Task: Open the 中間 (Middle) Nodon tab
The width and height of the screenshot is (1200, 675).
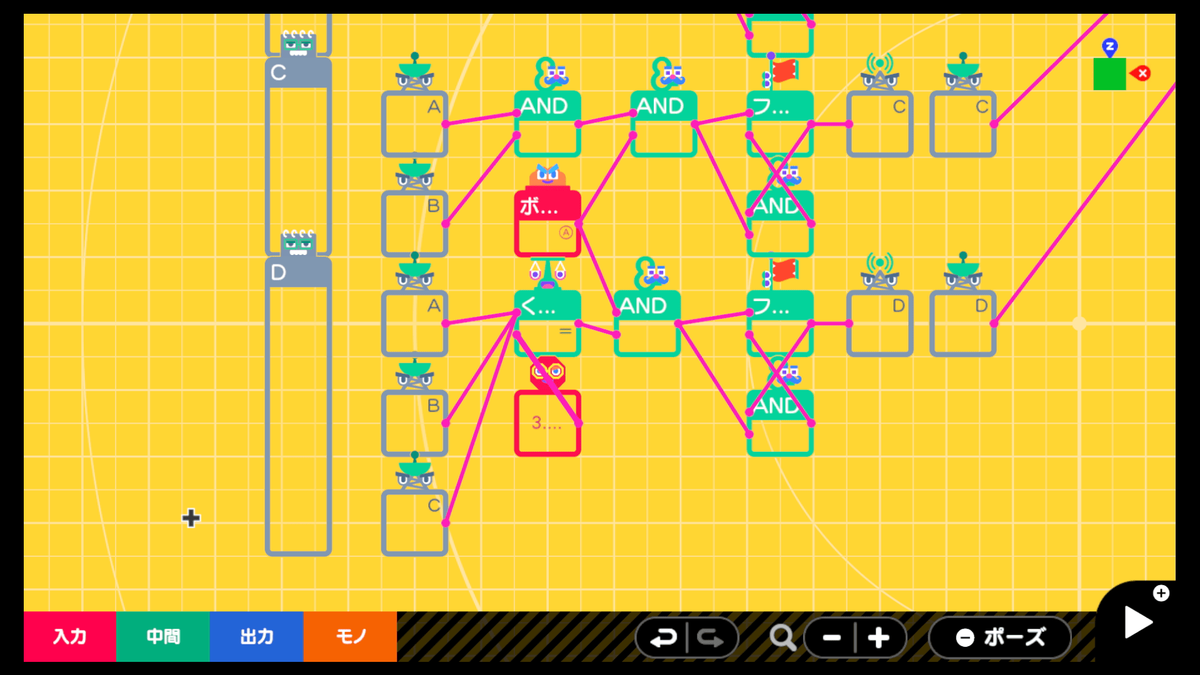Action: [163, 637]
